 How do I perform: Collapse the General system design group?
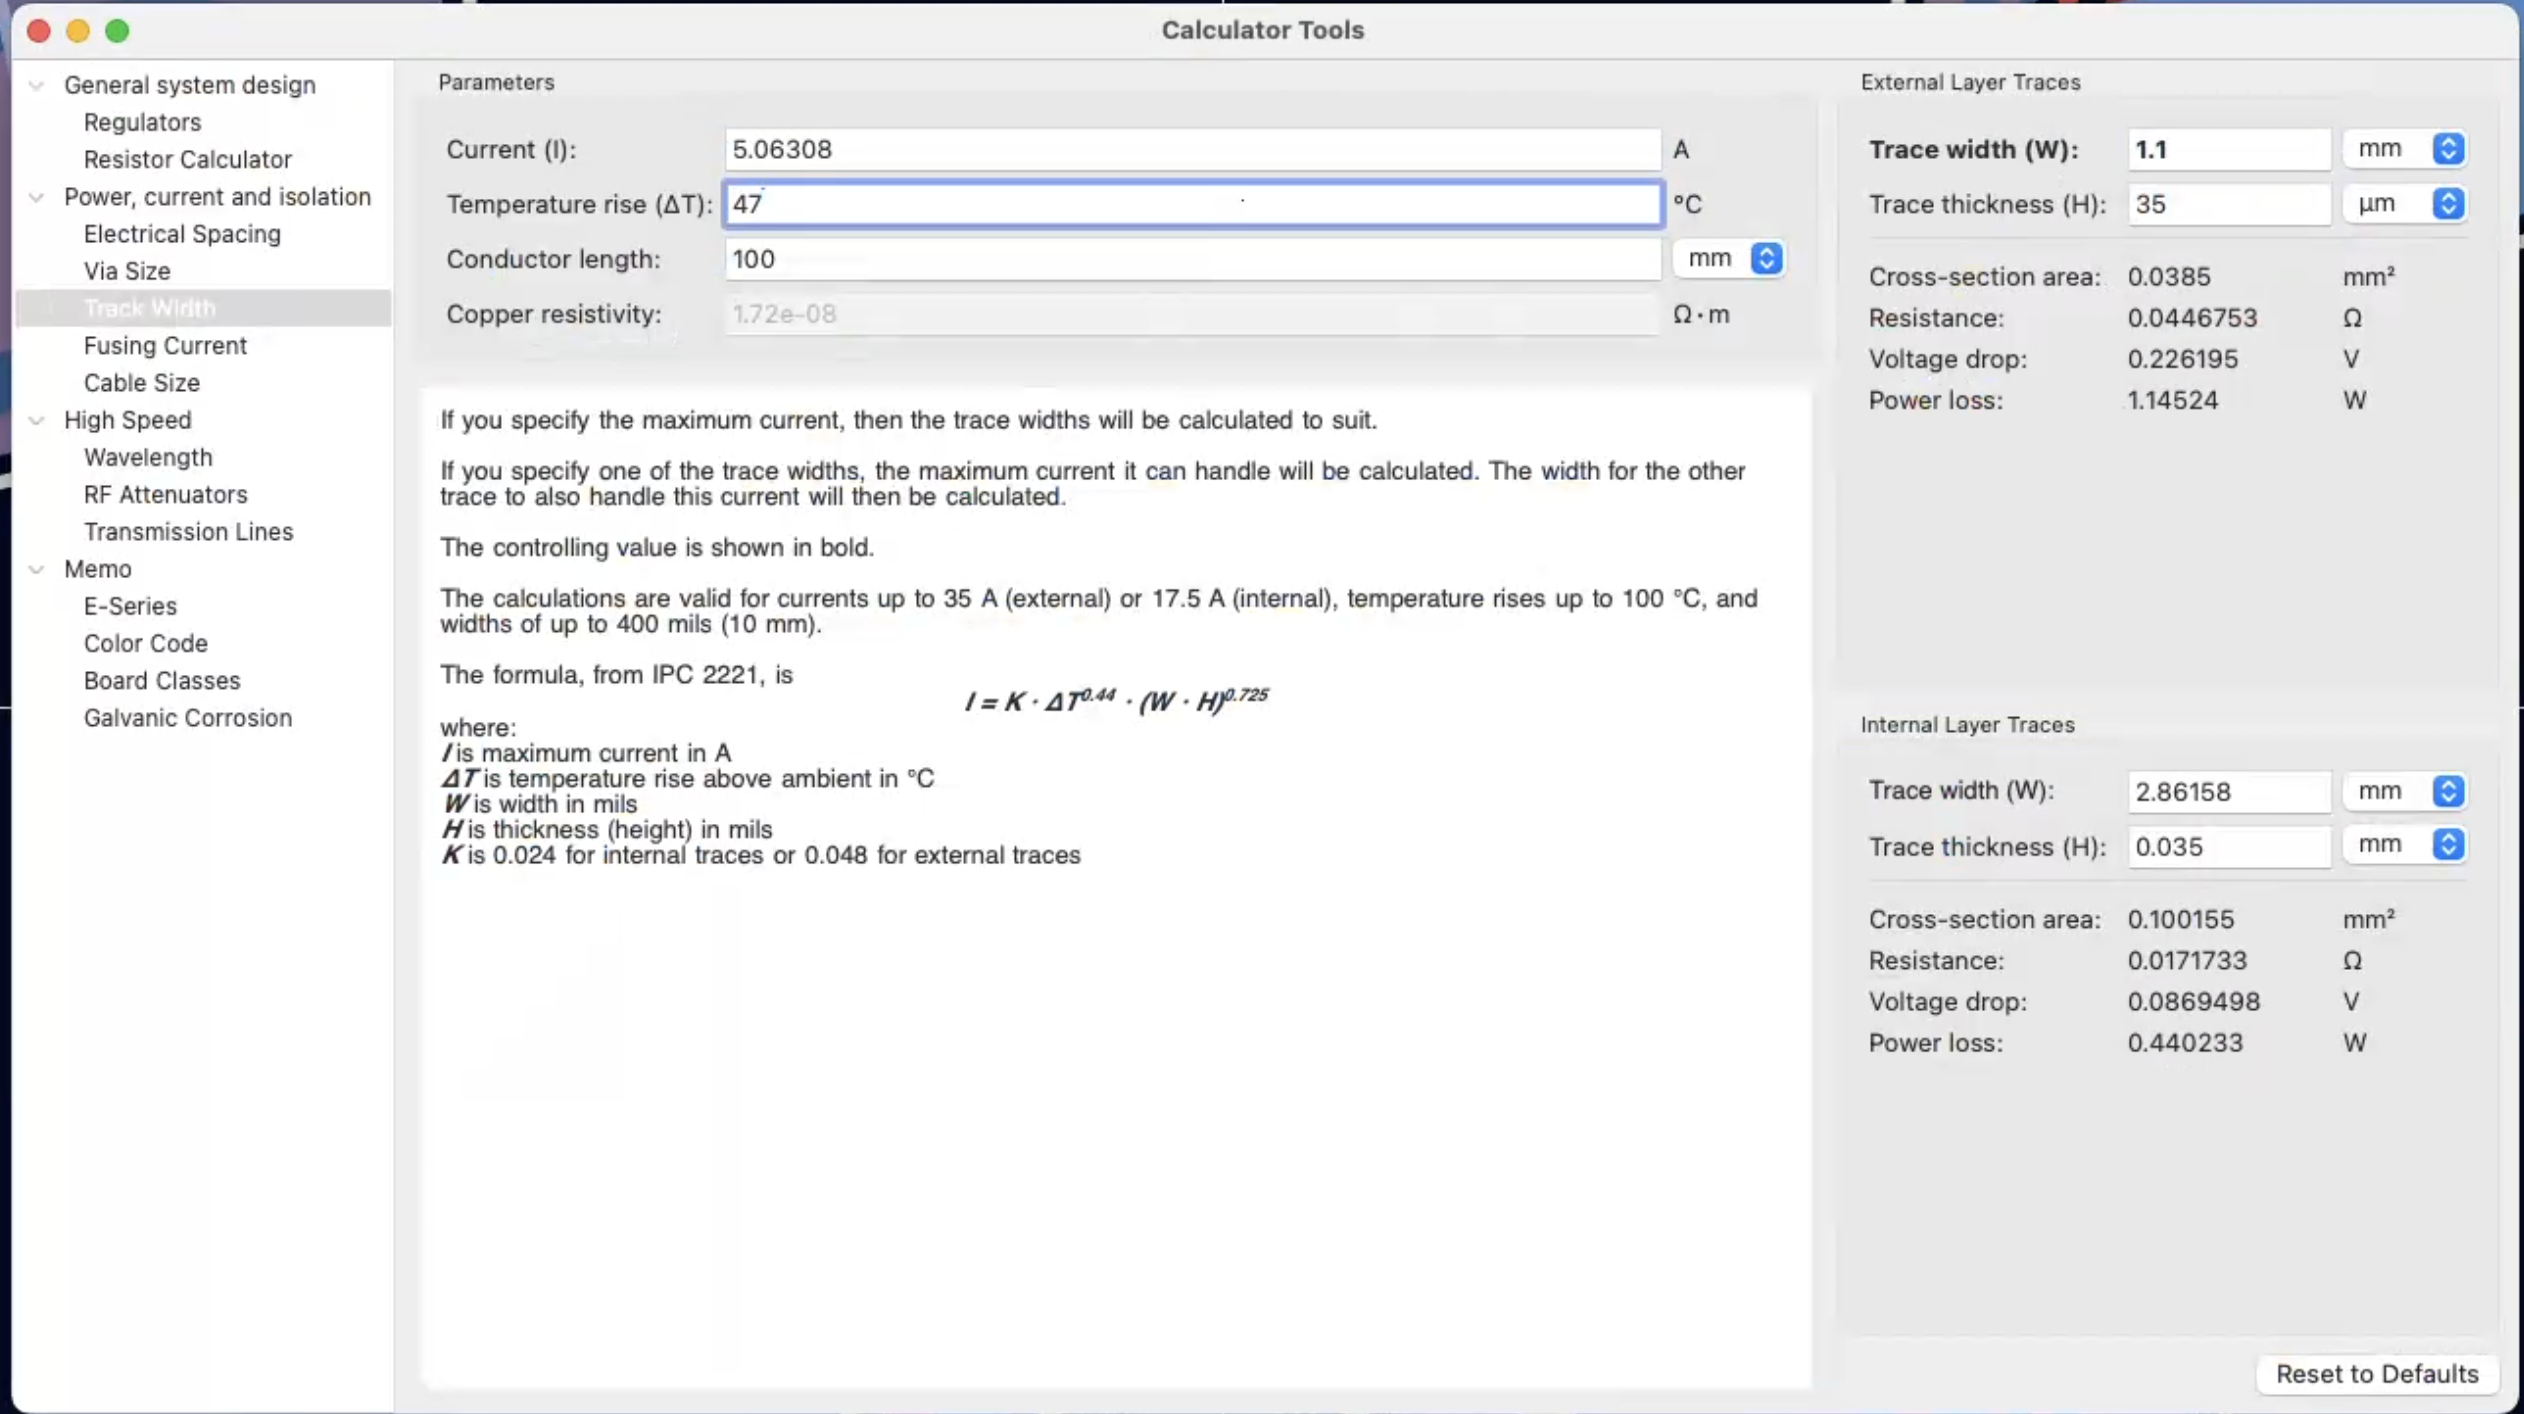click(x=37, y=86)
